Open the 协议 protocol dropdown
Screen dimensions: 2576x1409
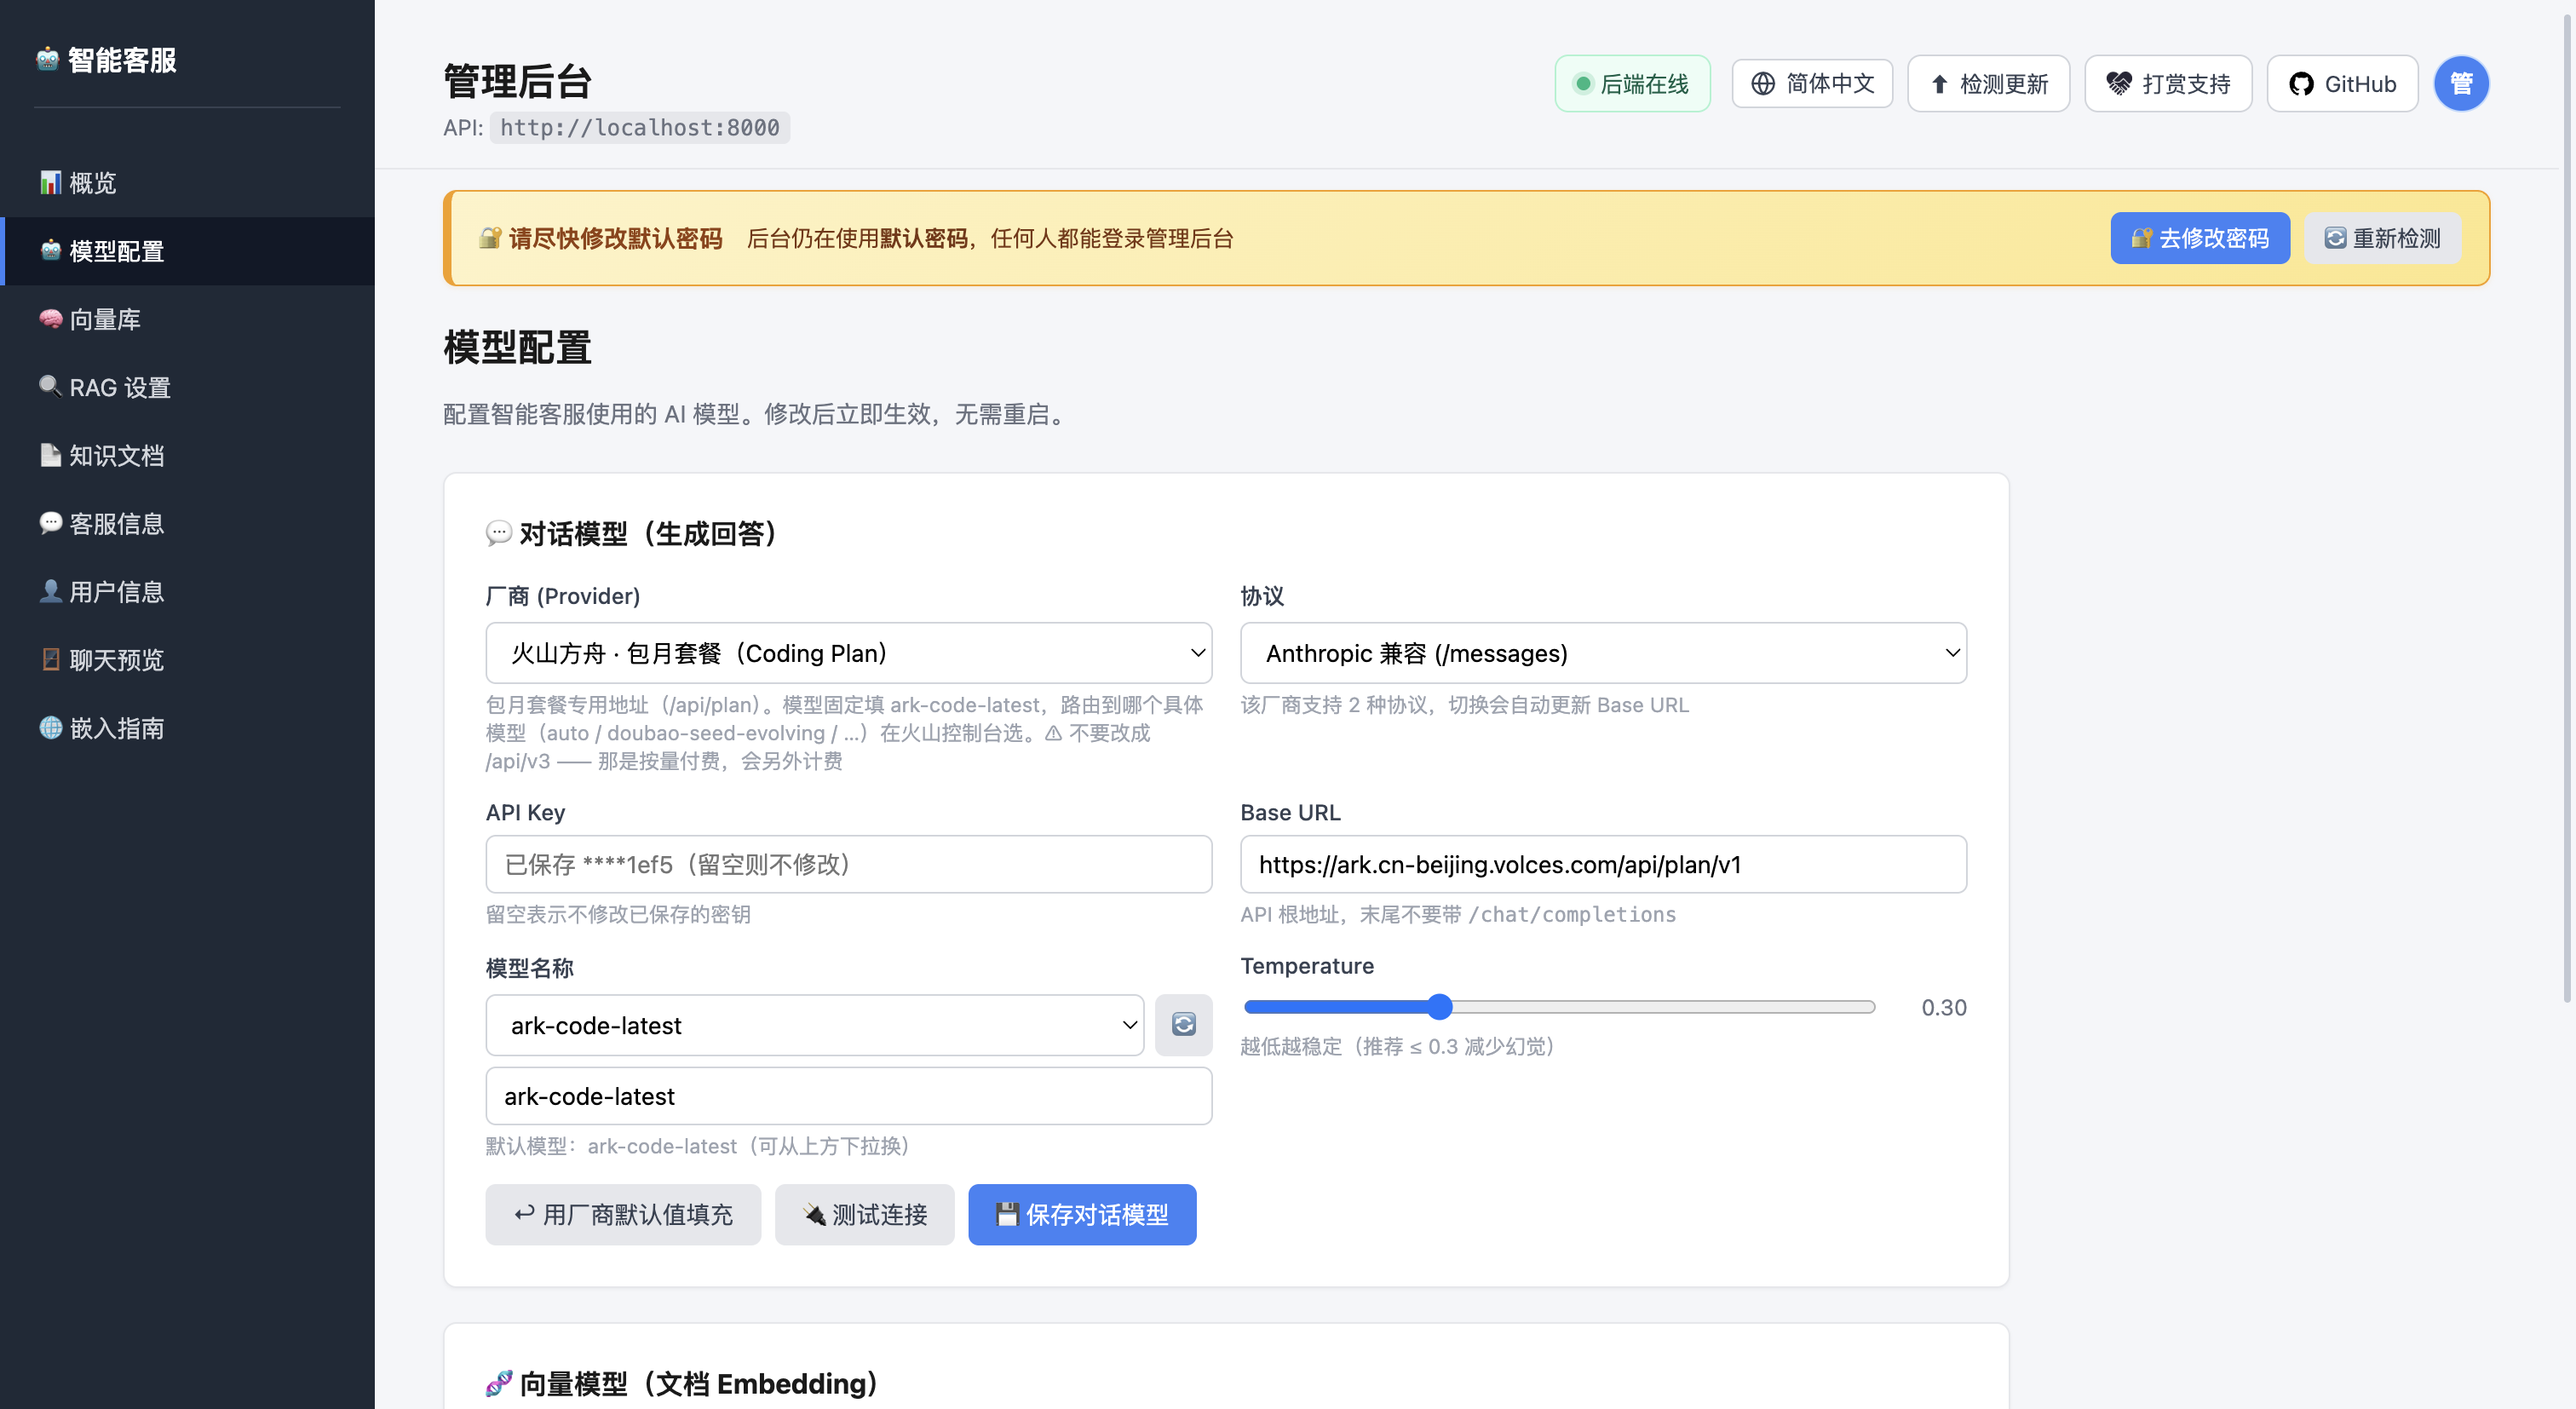1603,653
